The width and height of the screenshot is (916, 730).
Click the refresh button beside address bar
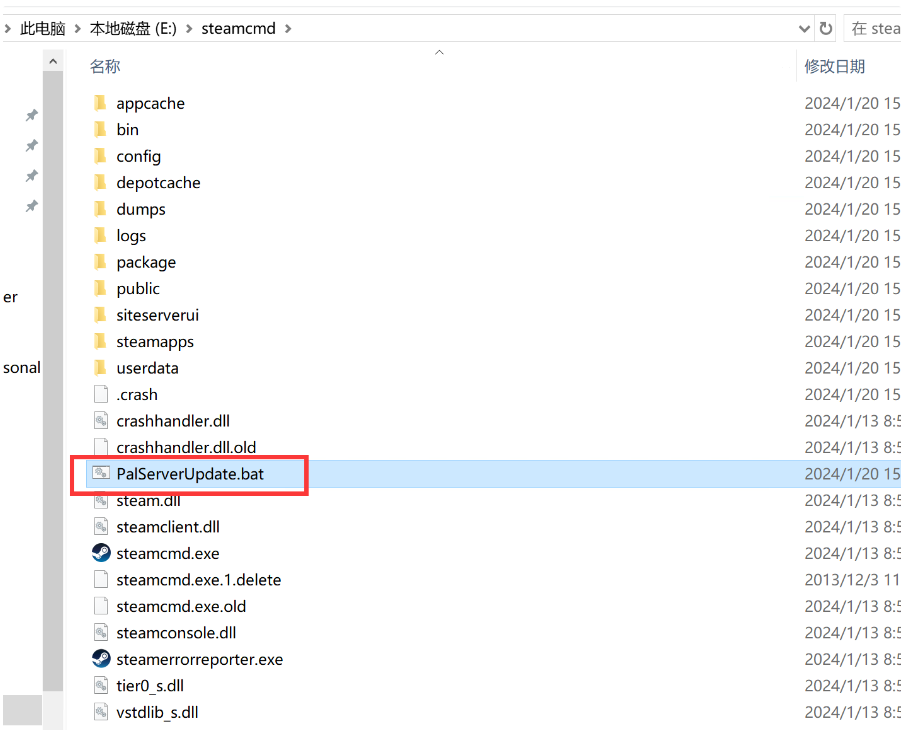pyautogui.click(x=825, y=28)
